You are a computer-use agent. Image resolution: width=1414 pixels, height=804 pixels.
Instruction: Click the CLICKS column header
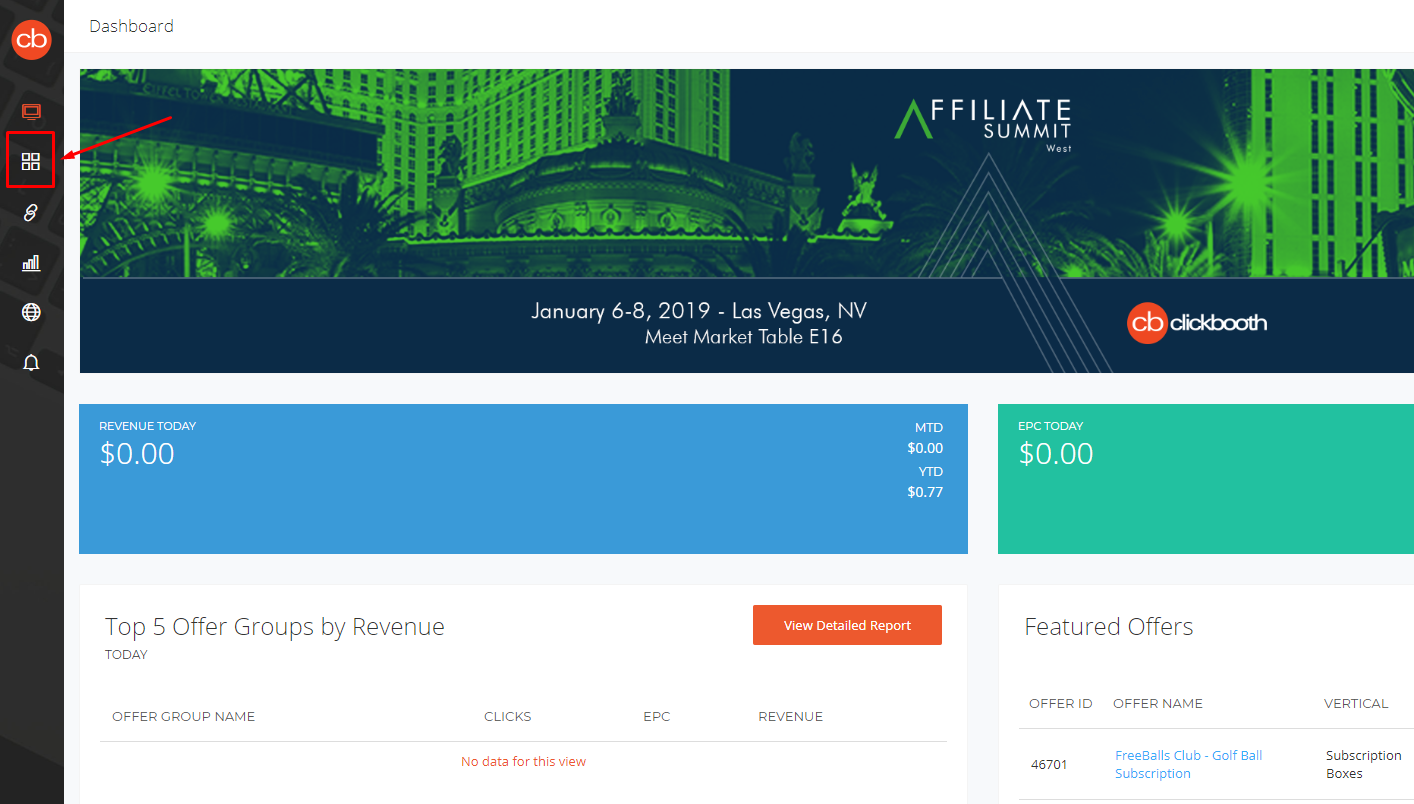click(508, 716)
